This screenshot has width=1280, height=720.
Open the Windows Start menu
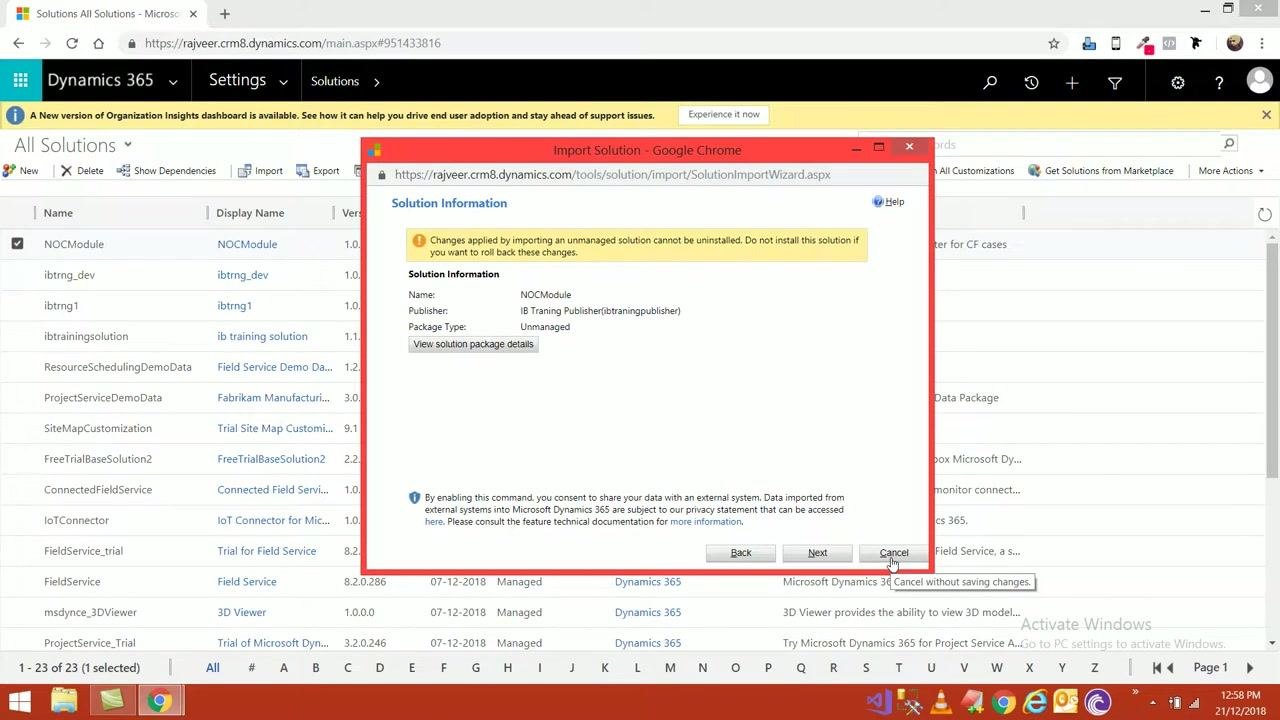coord(20,702)
